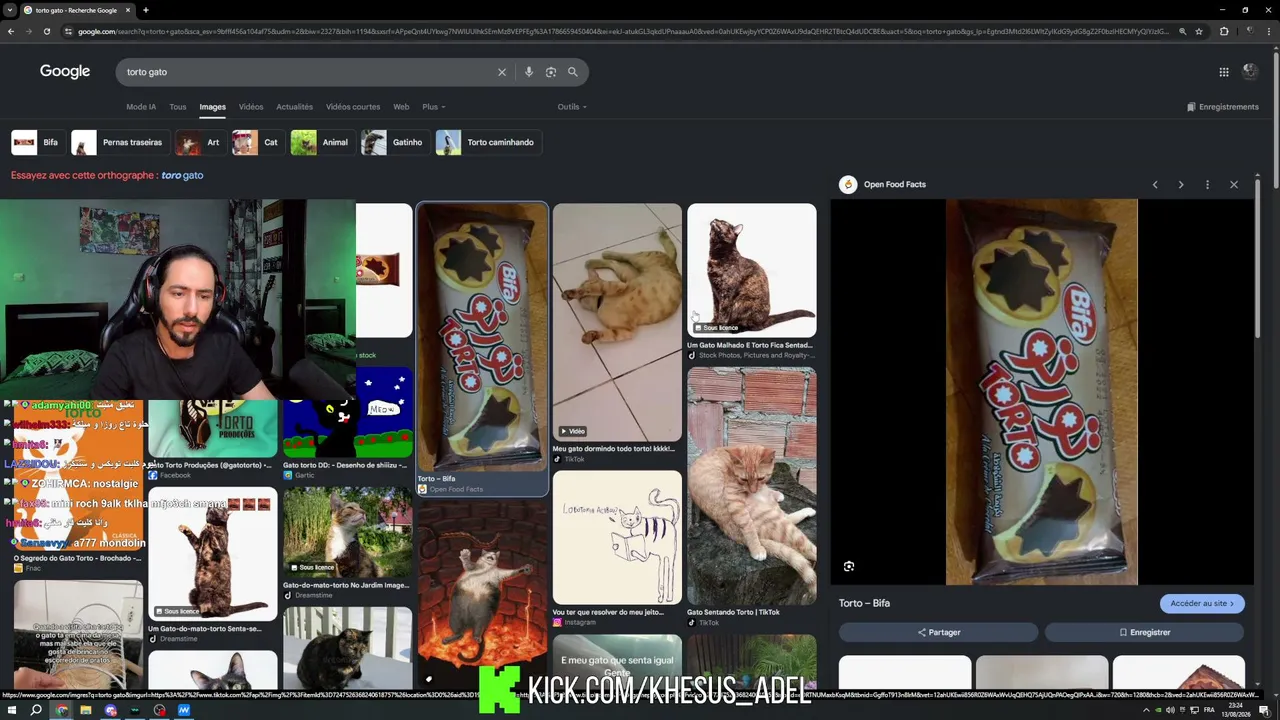Click the Enregistrer button

(1145, 633)
